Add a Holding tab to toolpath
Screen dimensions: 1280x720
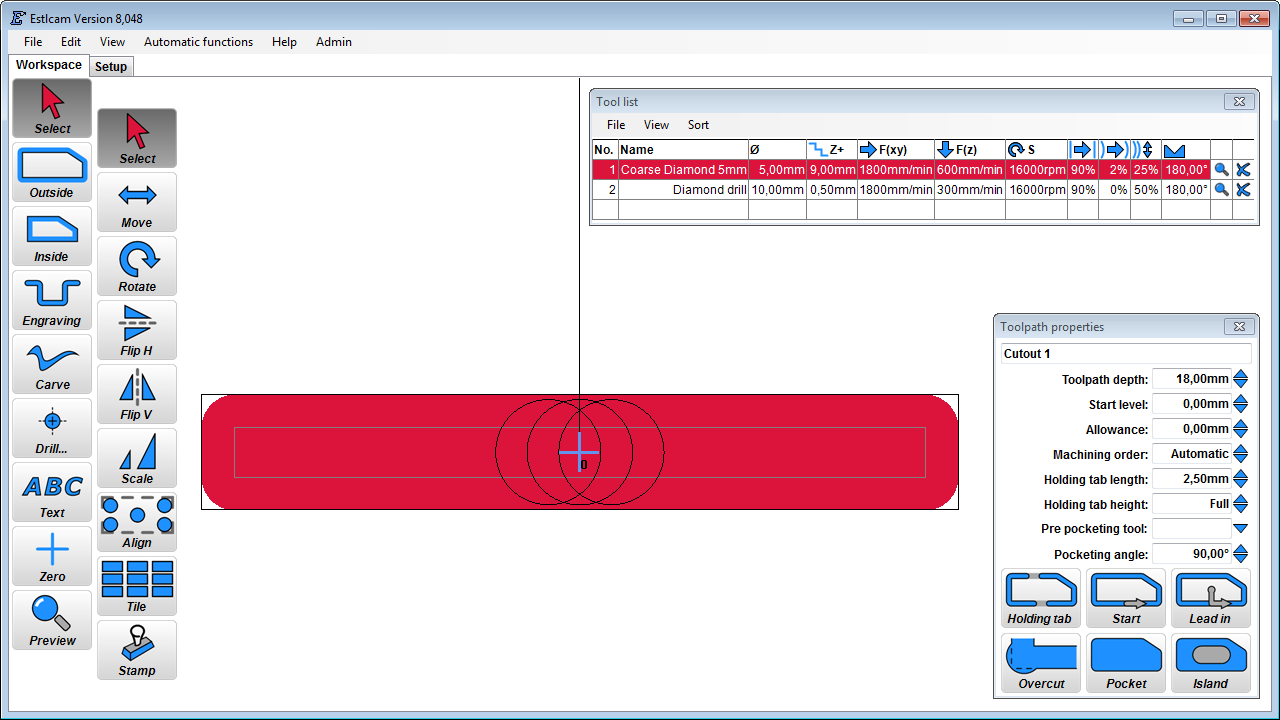coord(1041,598)
